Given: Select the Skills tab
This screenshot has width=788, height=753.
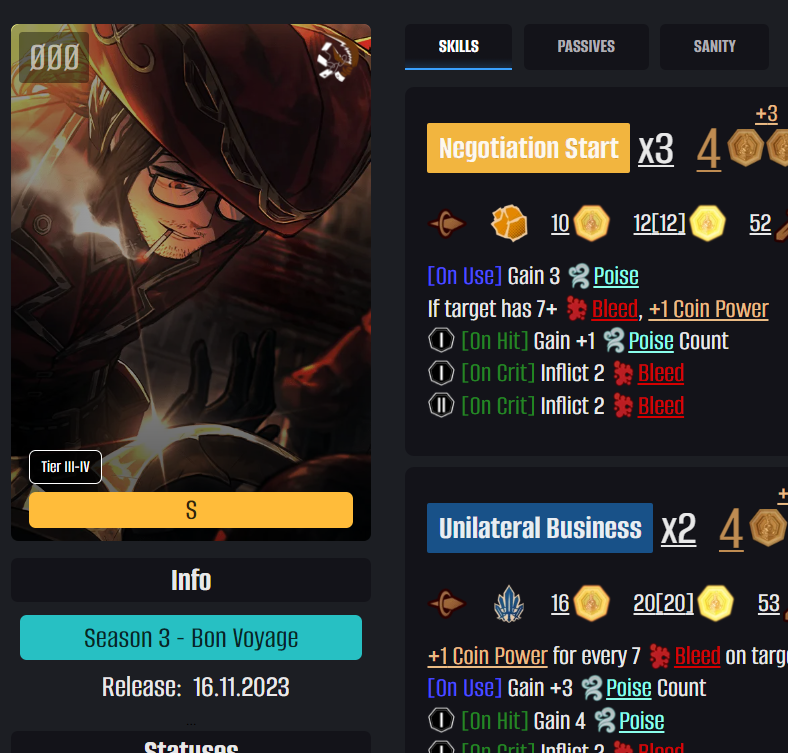Looking at the screenshot, I should (x=458, y=47).
